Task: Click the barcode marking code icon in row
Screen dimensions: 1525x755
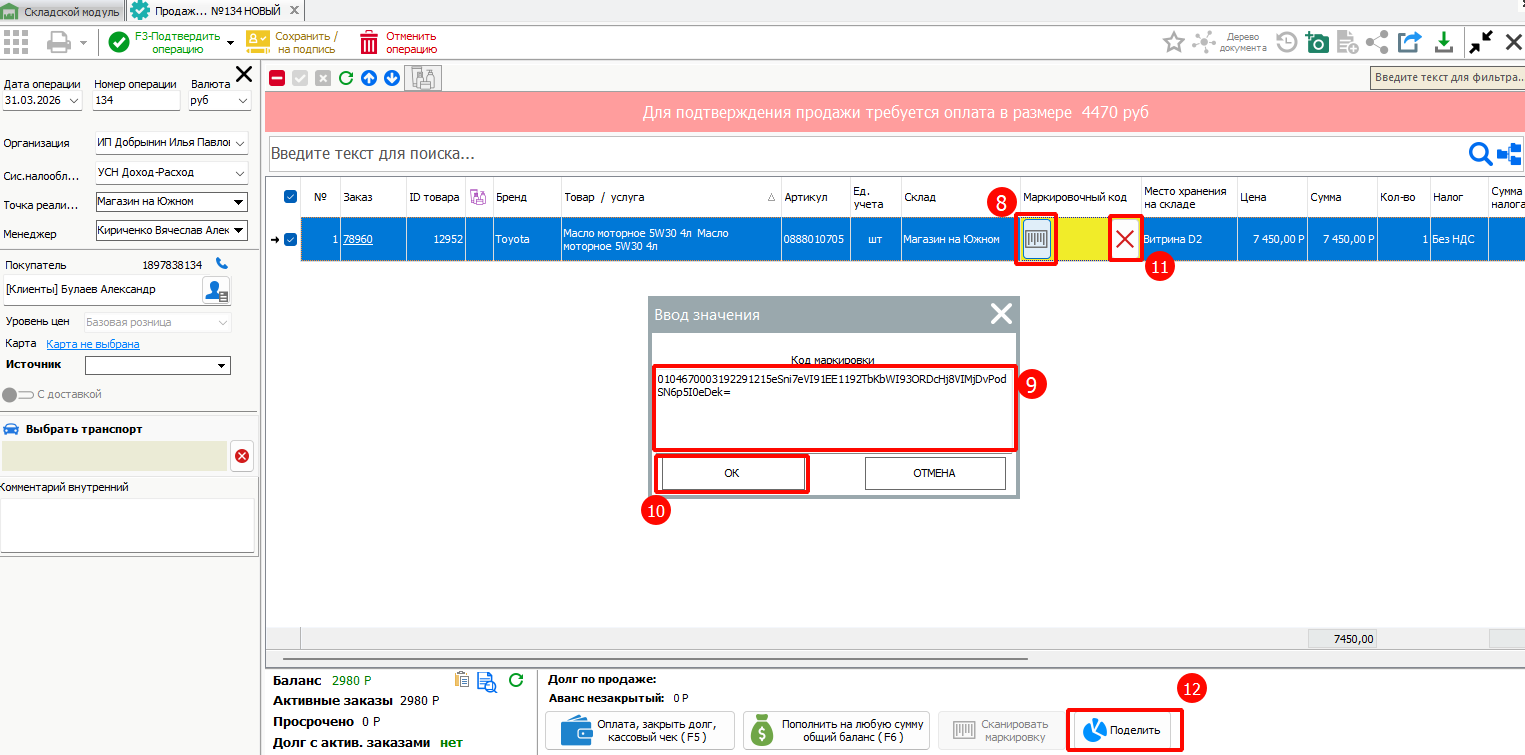Action: (x=1036, y=240)
